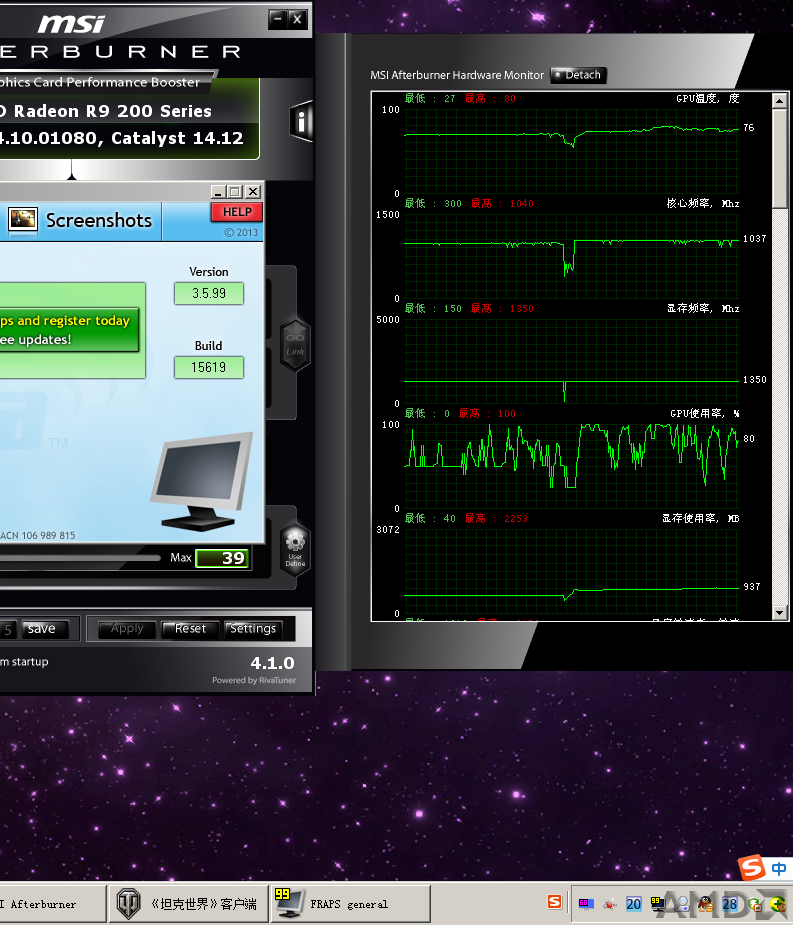793x925 pixels.
Task: Click the memory usage (显存使用率) graph
Action: (572, 572)
